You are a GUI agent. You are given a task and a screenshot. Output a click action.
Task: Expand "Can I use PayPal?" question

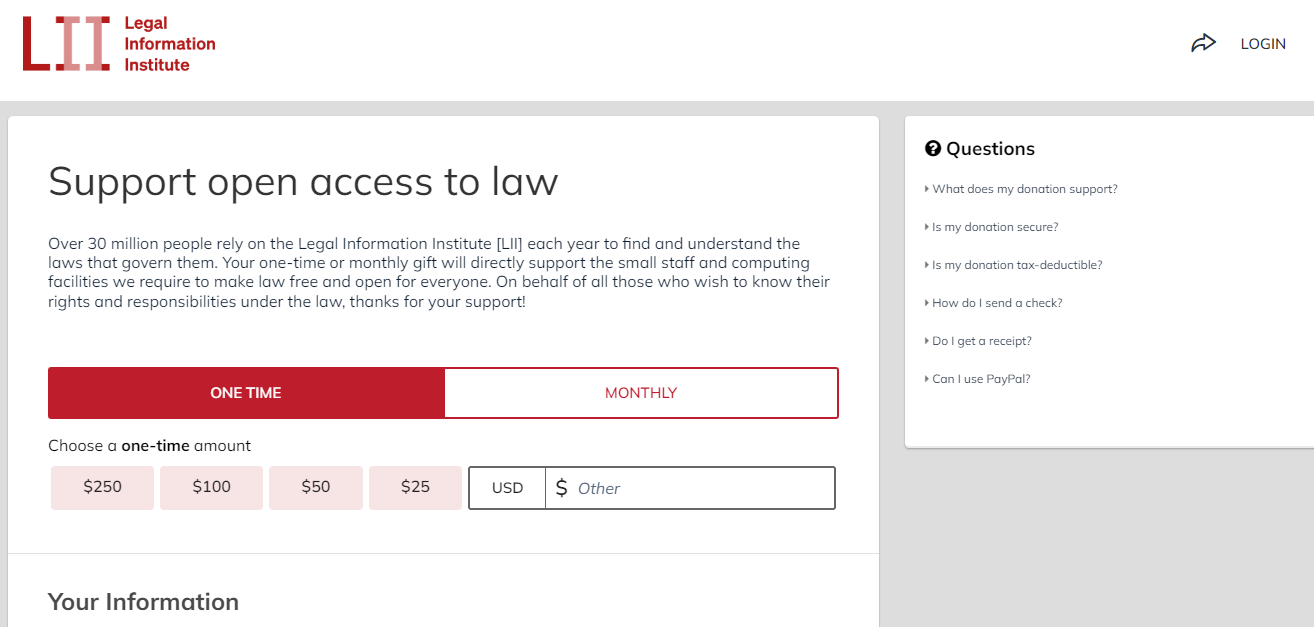(x=977, y=379)
